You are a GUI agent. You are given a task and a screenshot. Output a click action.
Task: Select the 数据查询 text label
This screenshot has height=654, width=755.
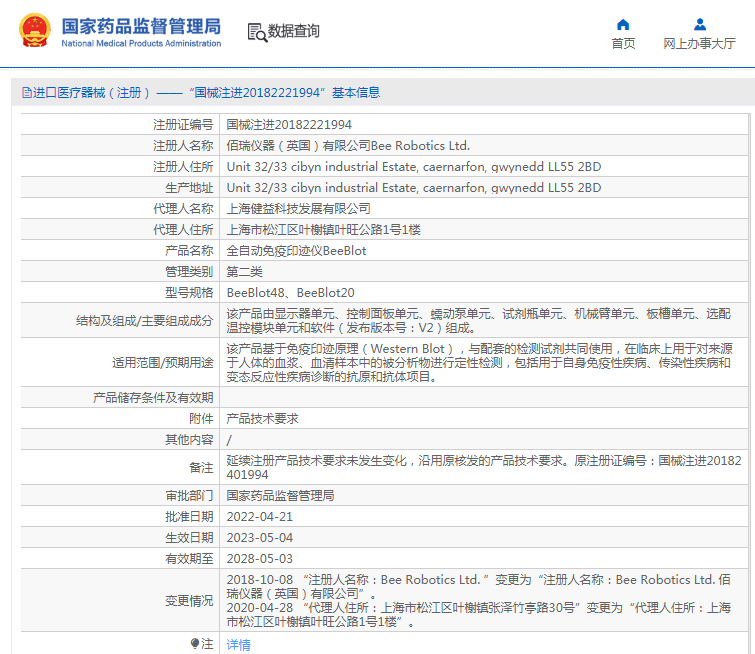pyautogui.click(x=294, y=32)
